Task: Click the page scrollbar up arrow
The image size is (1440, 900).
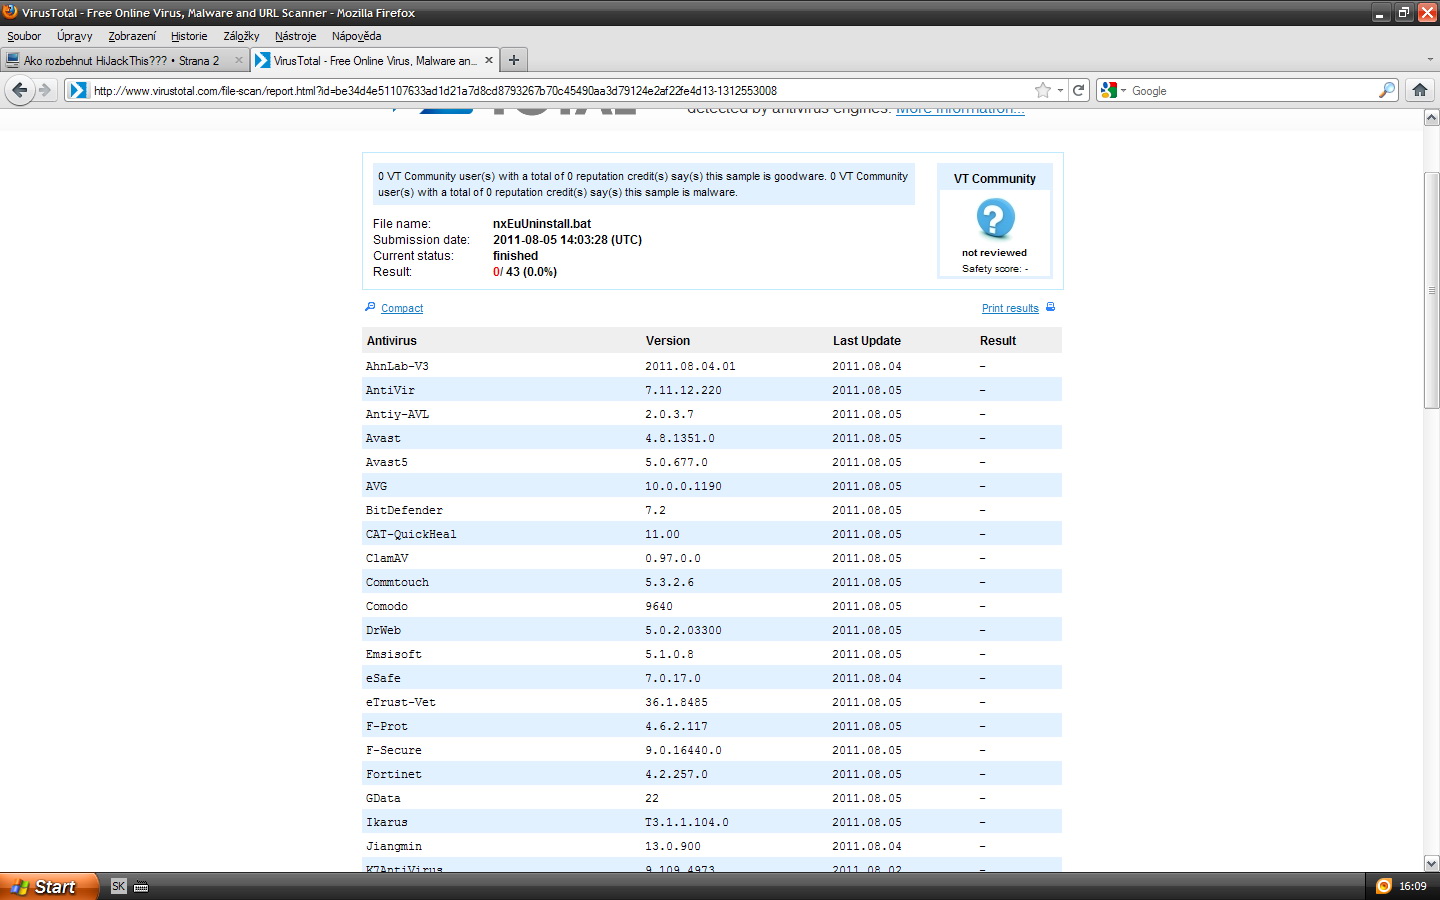Action: coord(1431,118)
